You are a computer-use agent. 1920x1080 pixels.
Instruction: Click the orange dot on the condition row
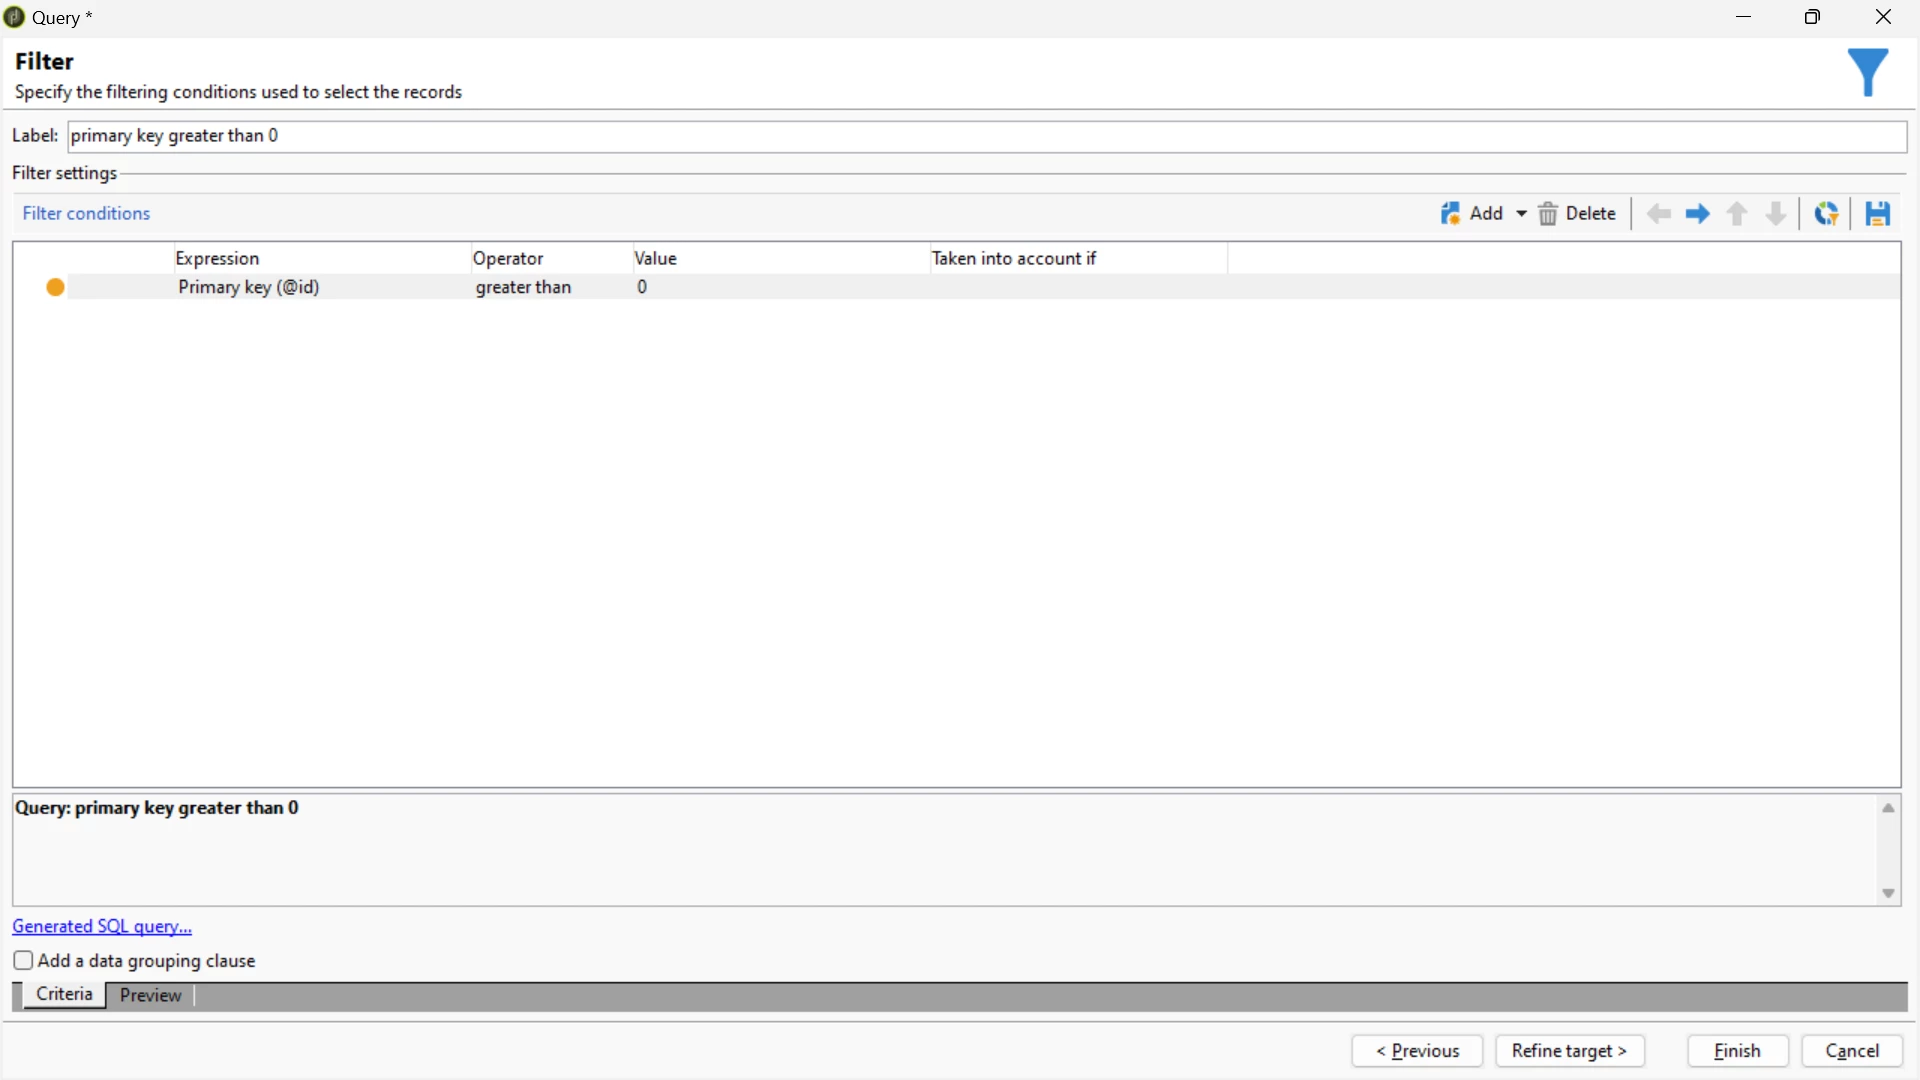tap(56, 288)
